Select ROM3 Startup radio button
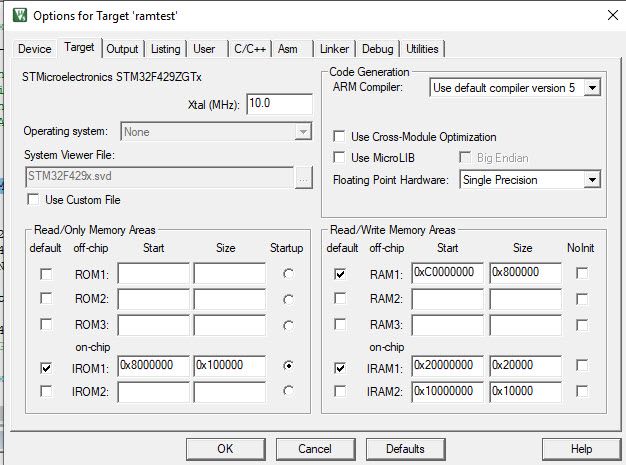The image size is (626, 465). tap(288, 325)
